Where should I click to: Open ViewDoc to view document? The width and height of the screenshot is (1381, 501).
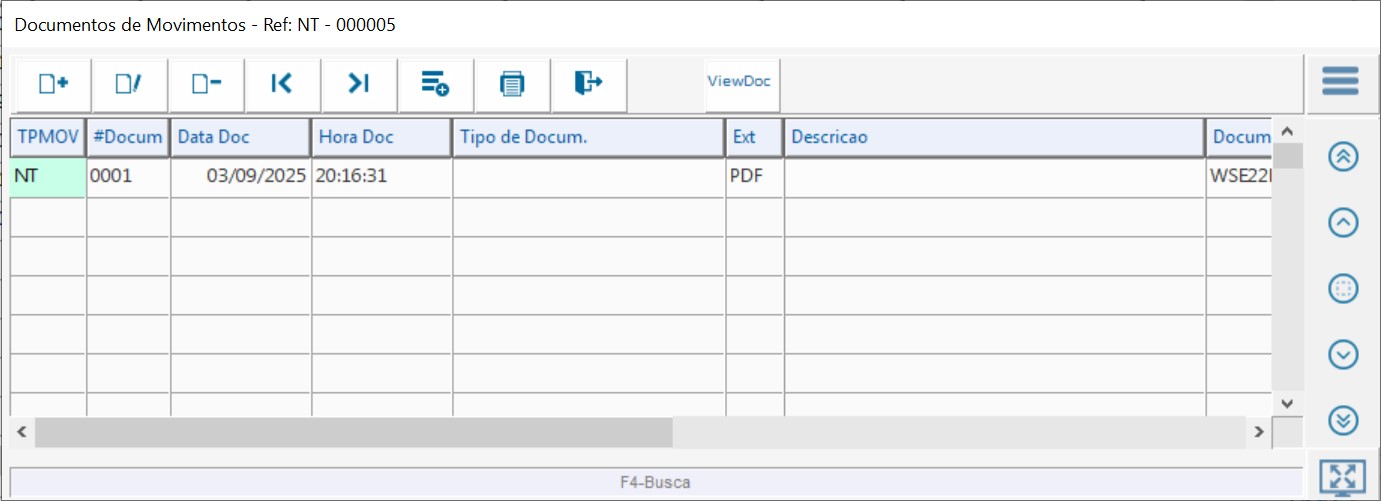point(740,82)
